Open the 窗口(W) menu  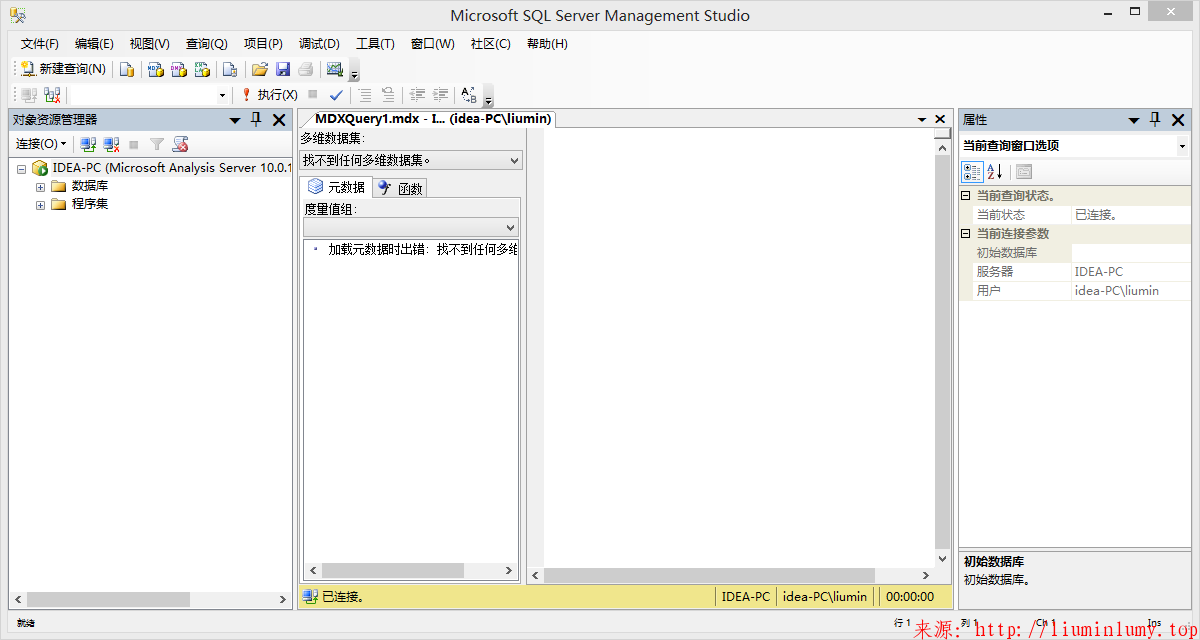(432, 44)
